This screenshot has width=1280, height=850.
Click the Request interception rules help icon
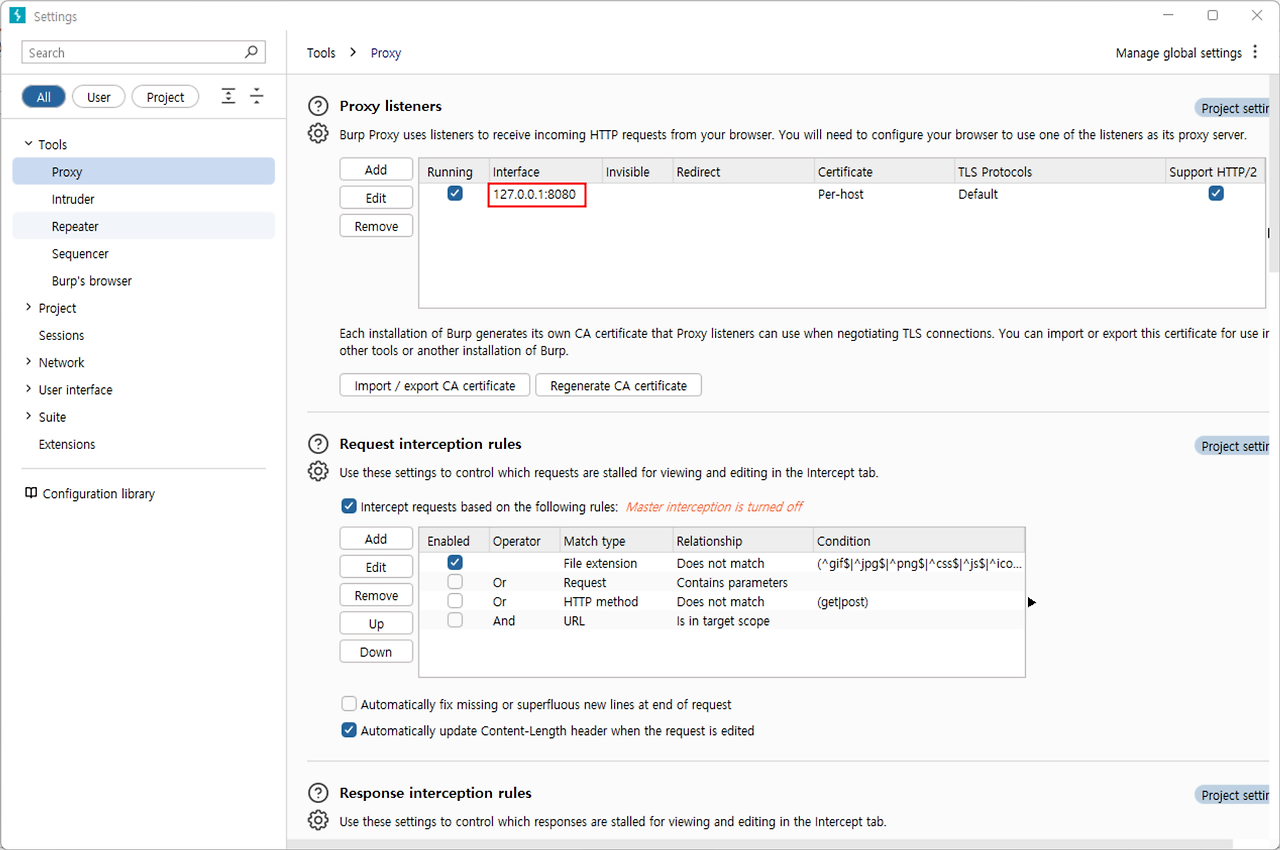pos(318,444)
